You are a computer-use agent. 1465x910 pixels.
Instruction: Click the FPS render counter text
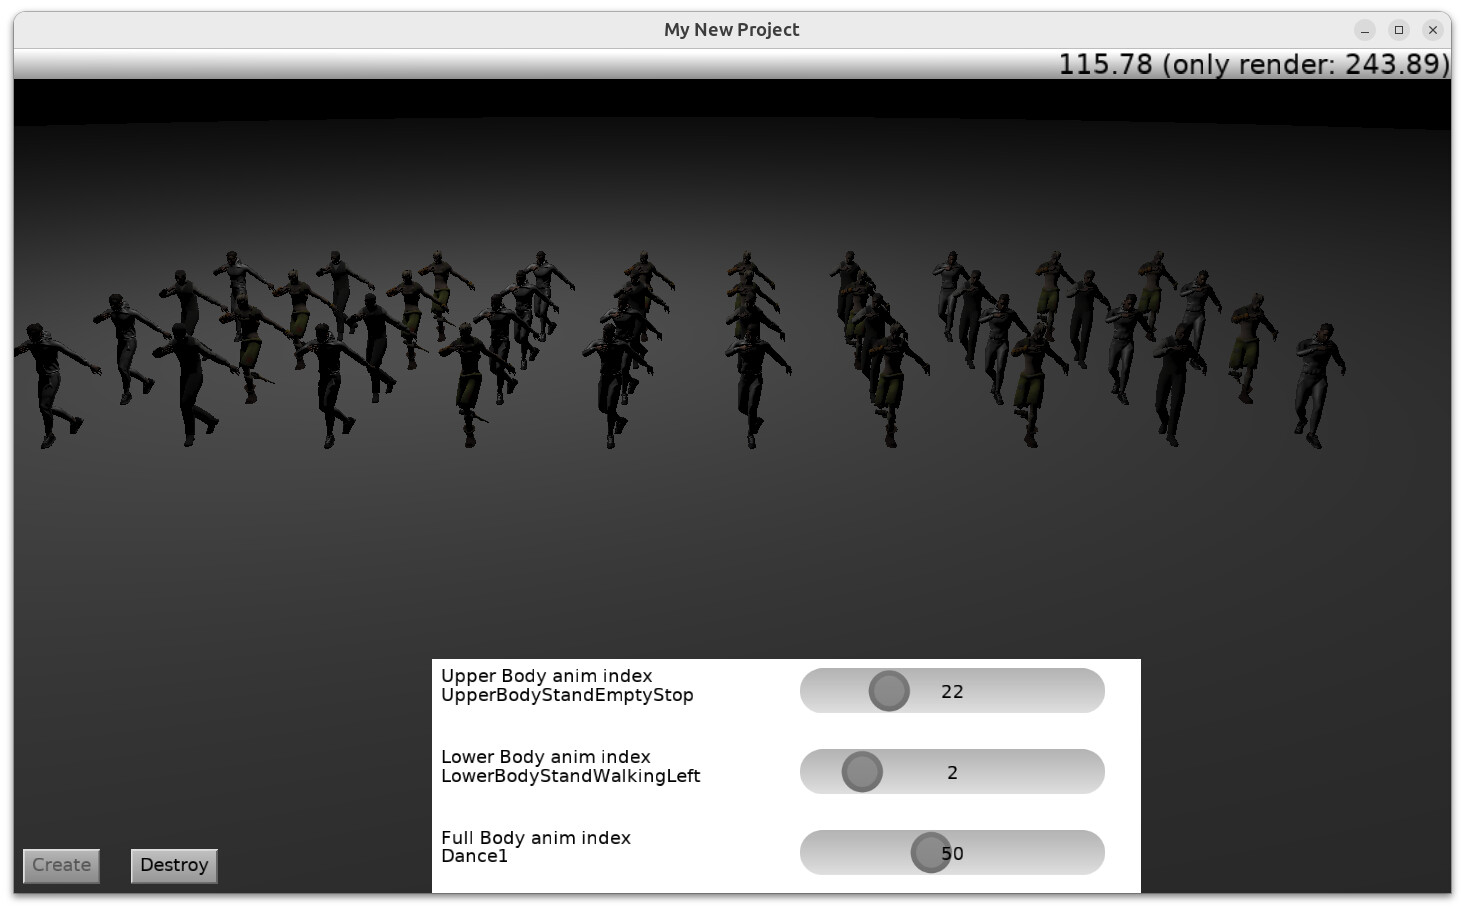[x=1253, y=64]
